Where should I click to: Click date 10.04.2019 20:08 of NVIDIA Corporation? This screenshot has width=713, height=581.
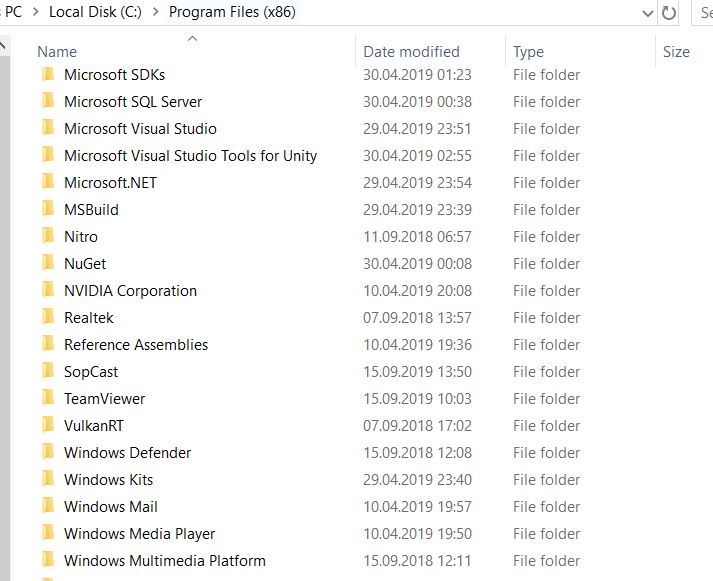pyautogui.click(x=417, y=290)
